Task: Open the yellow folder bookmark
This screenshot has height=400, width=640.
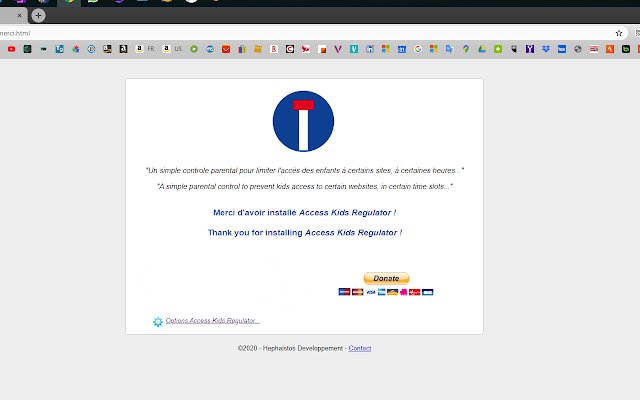Action: [258, 49]
